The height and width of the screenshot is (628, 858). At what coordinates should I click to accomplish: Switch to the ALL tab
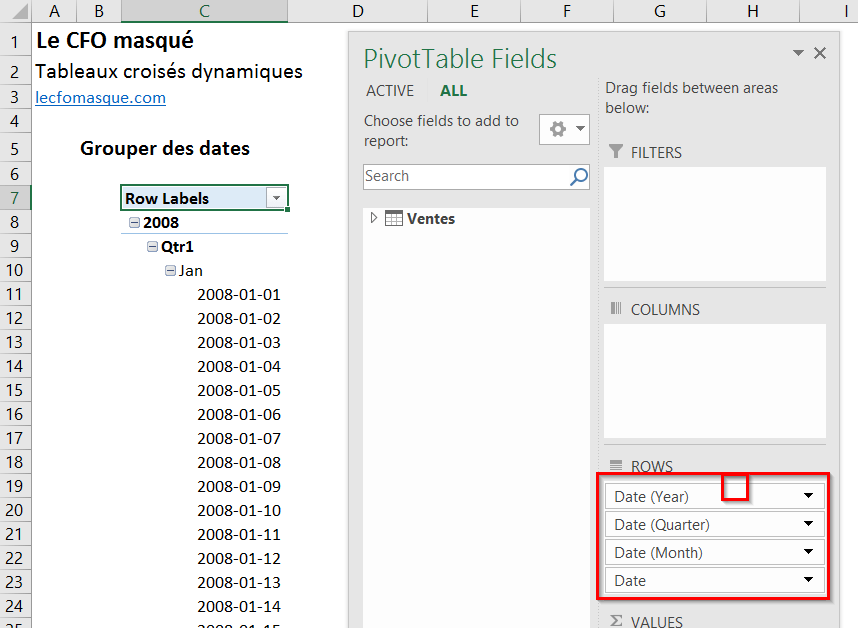pyautogui.click(x=453, y=91)
